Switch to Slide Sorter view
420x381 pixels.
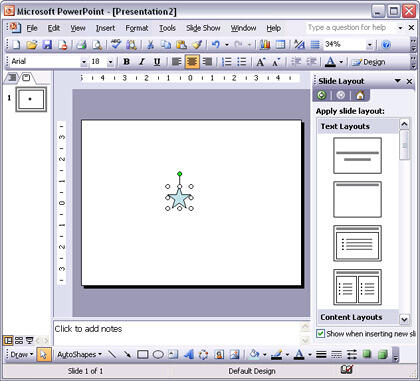(x=19, y=340)
